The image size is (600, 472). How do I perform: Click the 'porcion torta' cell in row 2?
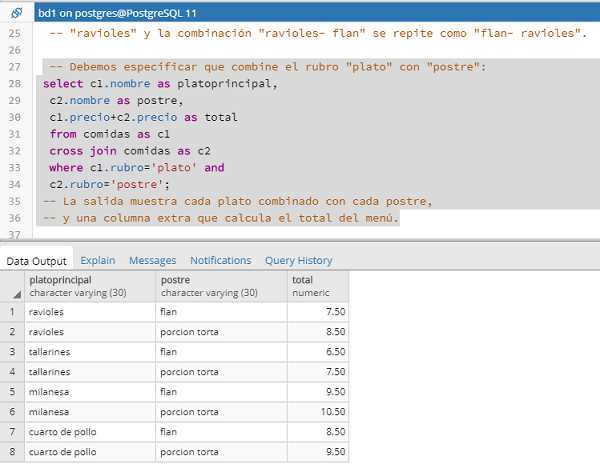222,332
